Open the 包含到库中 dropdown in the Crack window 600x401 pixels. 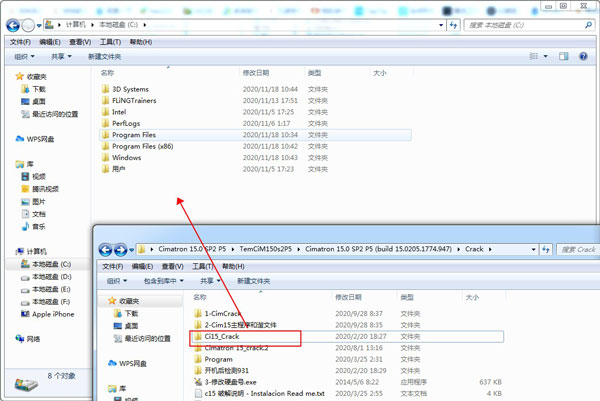[164, 281]
